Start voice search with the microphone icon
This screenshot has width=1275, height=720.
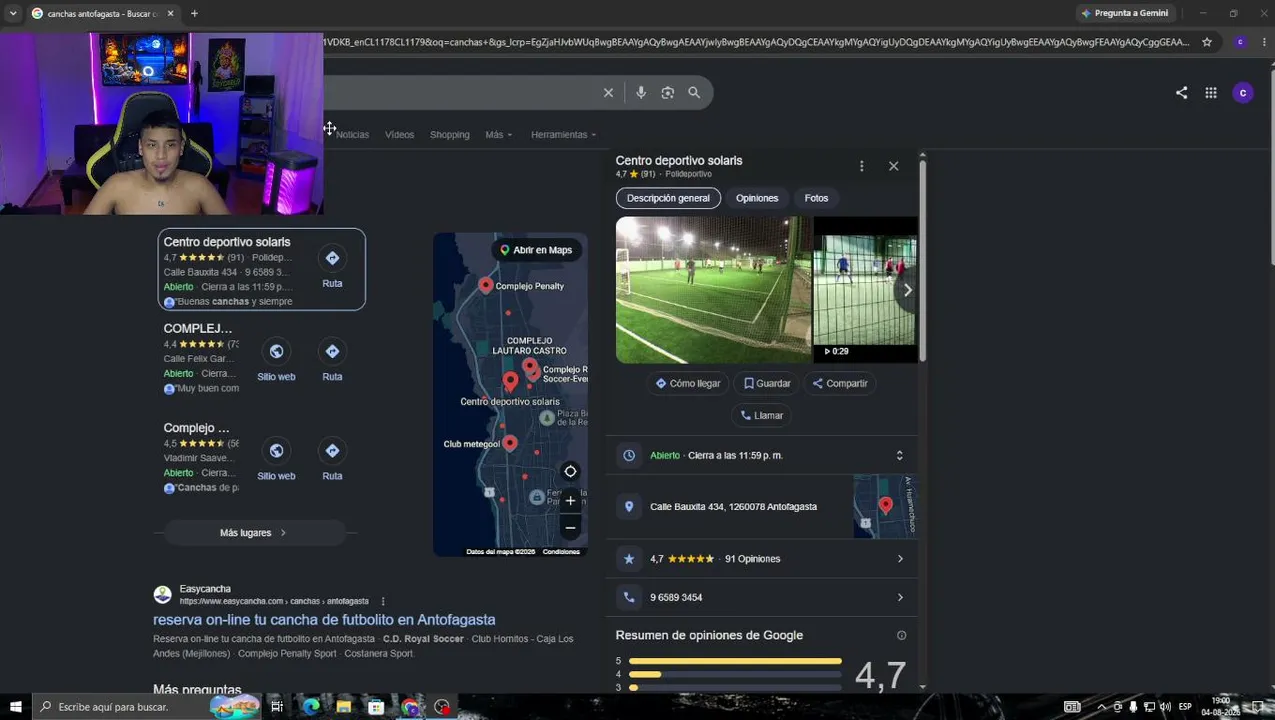tap(641, 93)
